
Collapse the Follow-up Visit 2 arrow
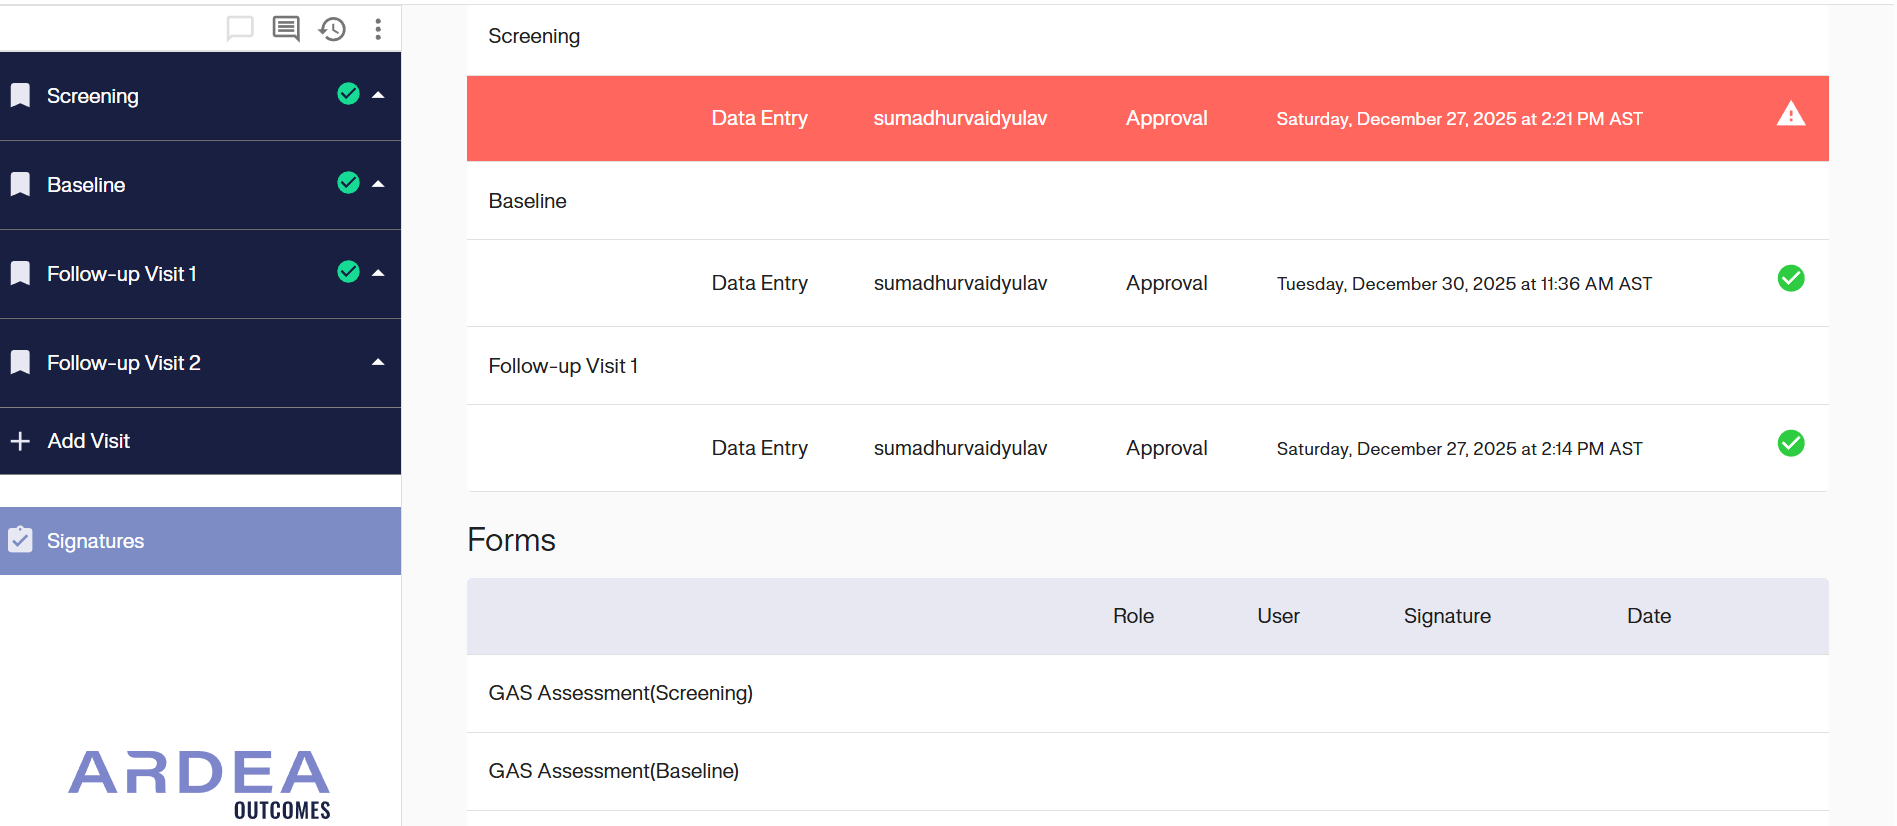pyautogui.click(x=378, y=363)
